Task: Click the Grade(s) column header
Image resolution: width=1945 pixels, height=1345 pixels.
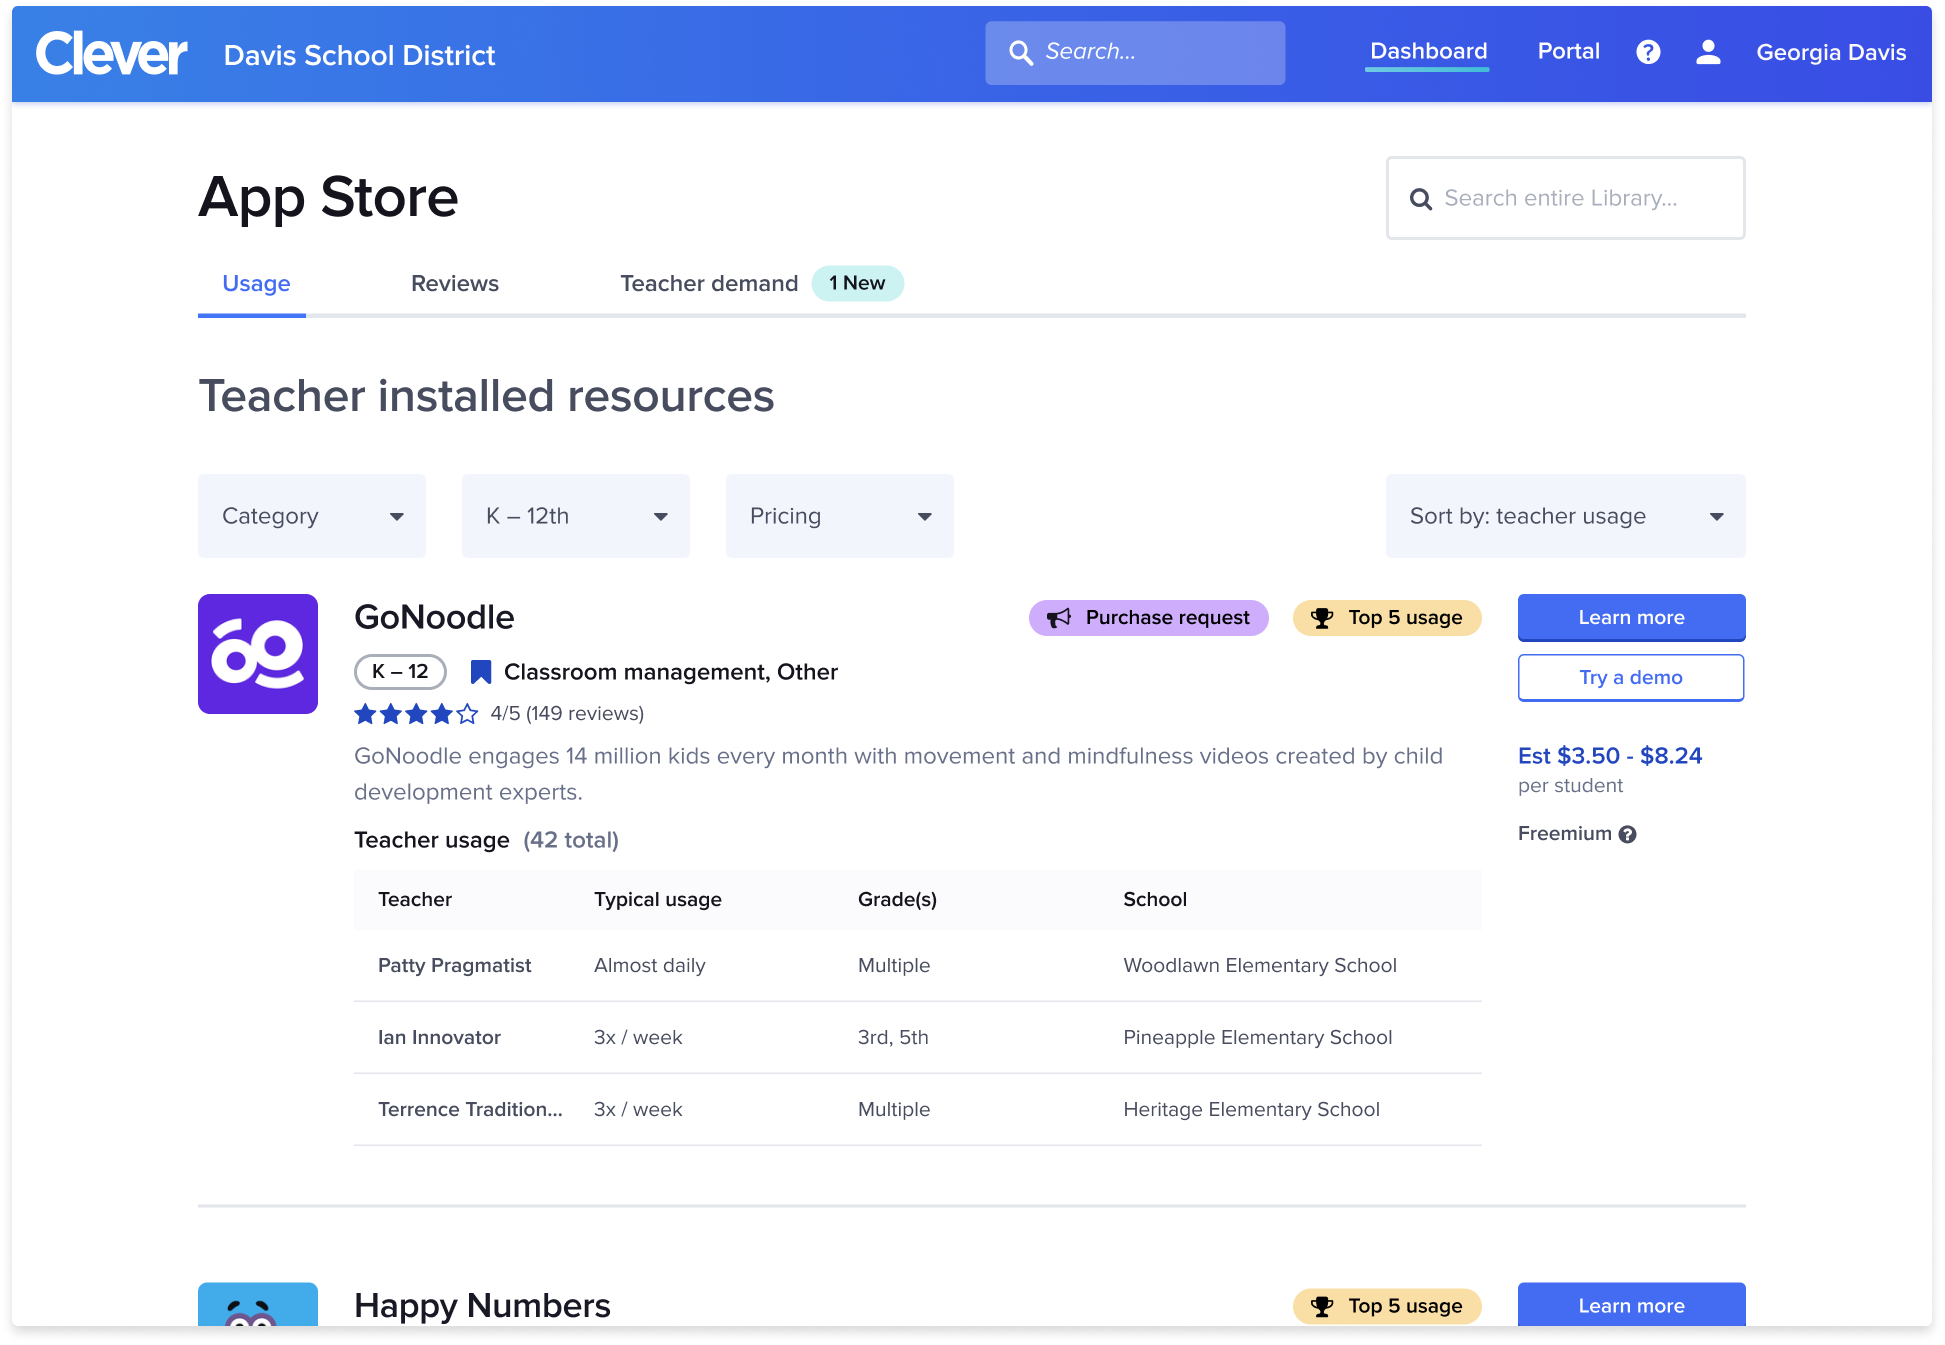Action: pyautogui.click(x=897, y=900)
